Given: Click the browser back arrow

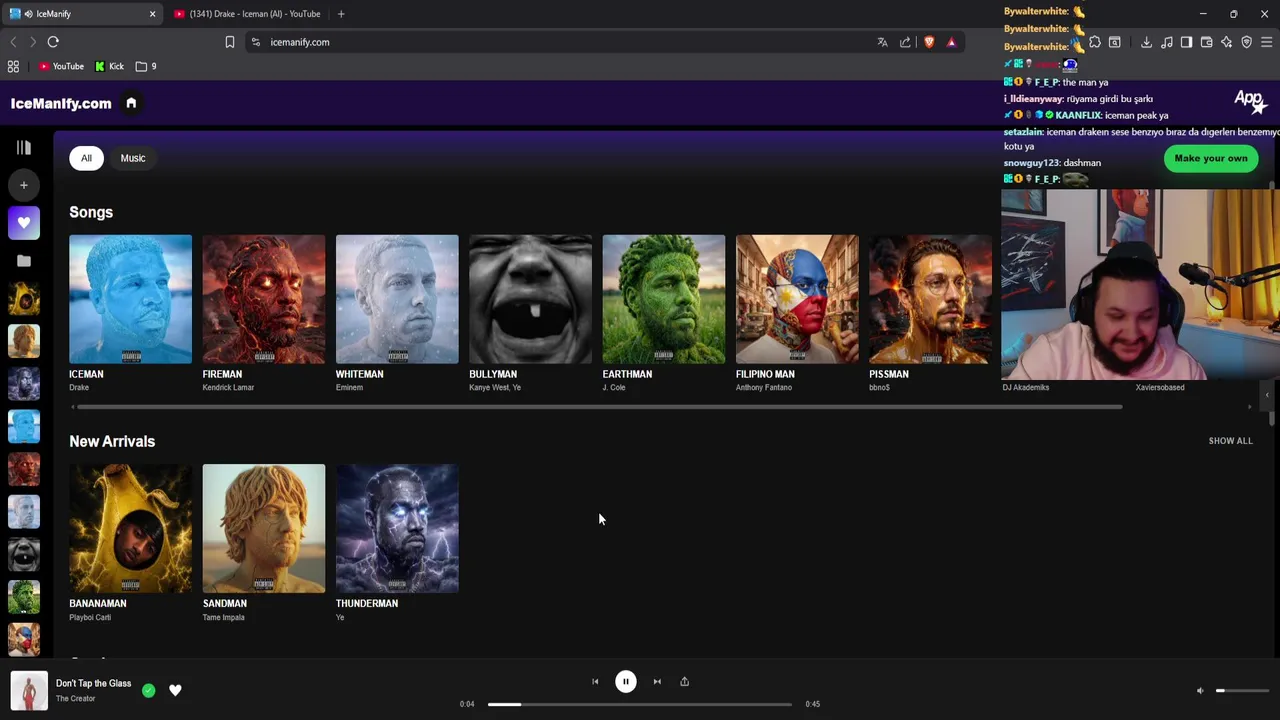Looking at the screenshot, I should (13, 42).
